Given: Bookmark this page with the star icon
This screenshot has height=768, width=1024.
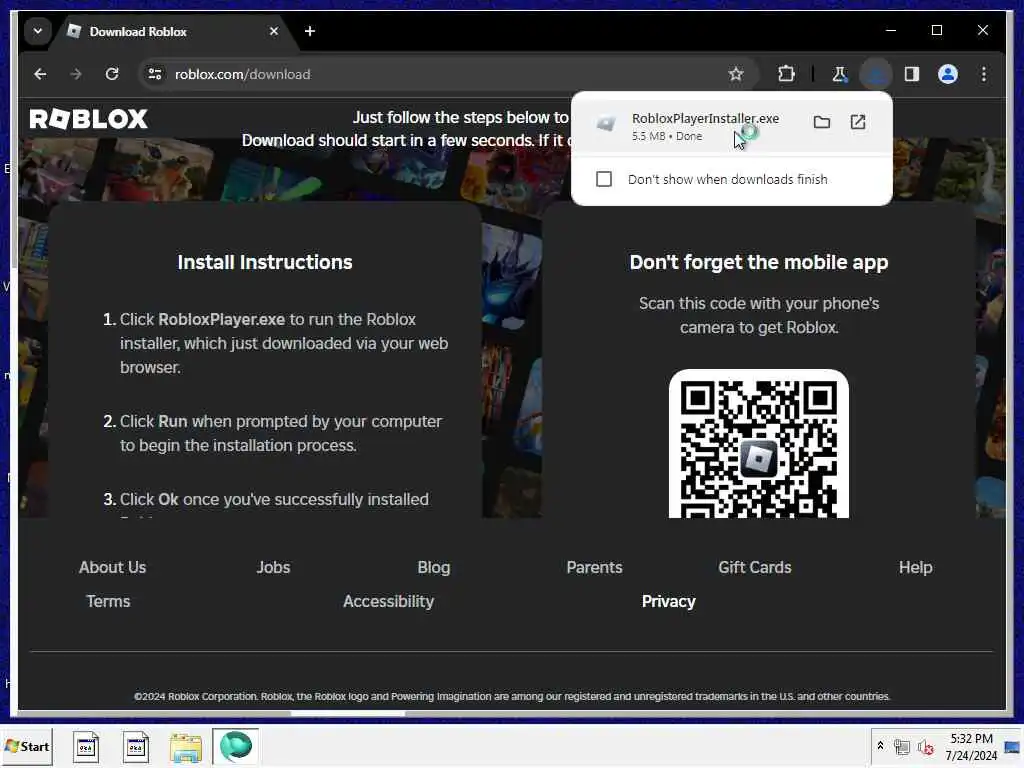Looking at the screenshot, I should (736, 74).
